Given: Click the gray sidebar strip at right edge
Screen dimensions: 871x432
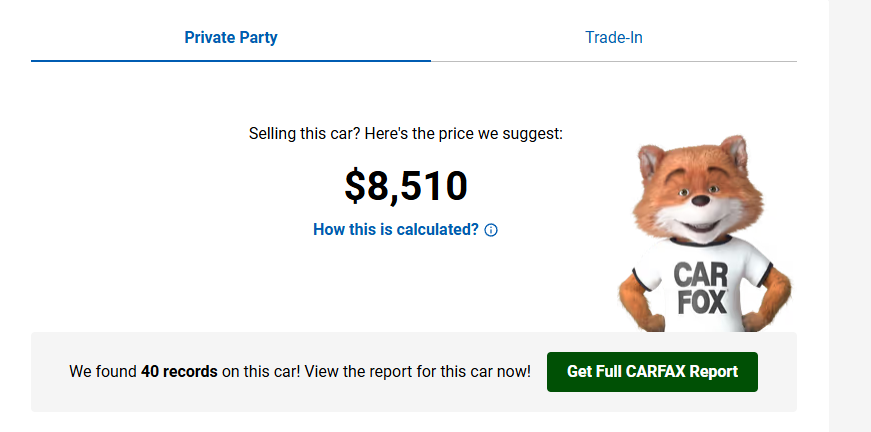Looking at the screenshot, I should pyautogui.click(x=850, y=216).
